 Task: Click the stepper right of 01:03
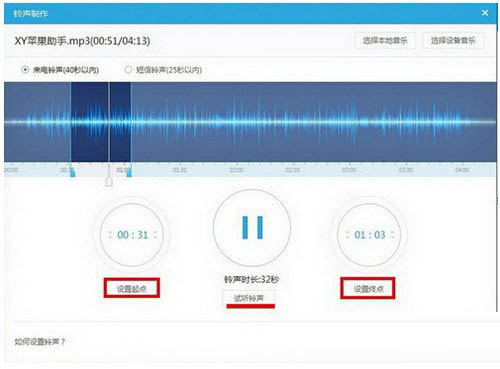point(392,235)
